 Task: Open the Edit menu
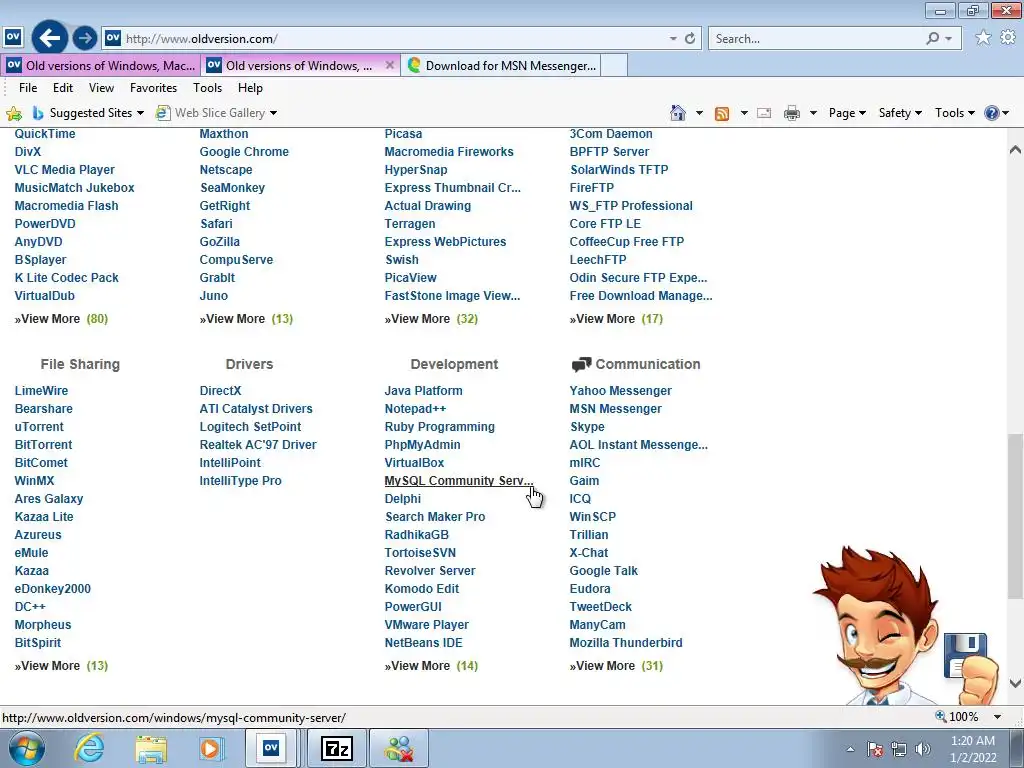click(x=63, y=88)
